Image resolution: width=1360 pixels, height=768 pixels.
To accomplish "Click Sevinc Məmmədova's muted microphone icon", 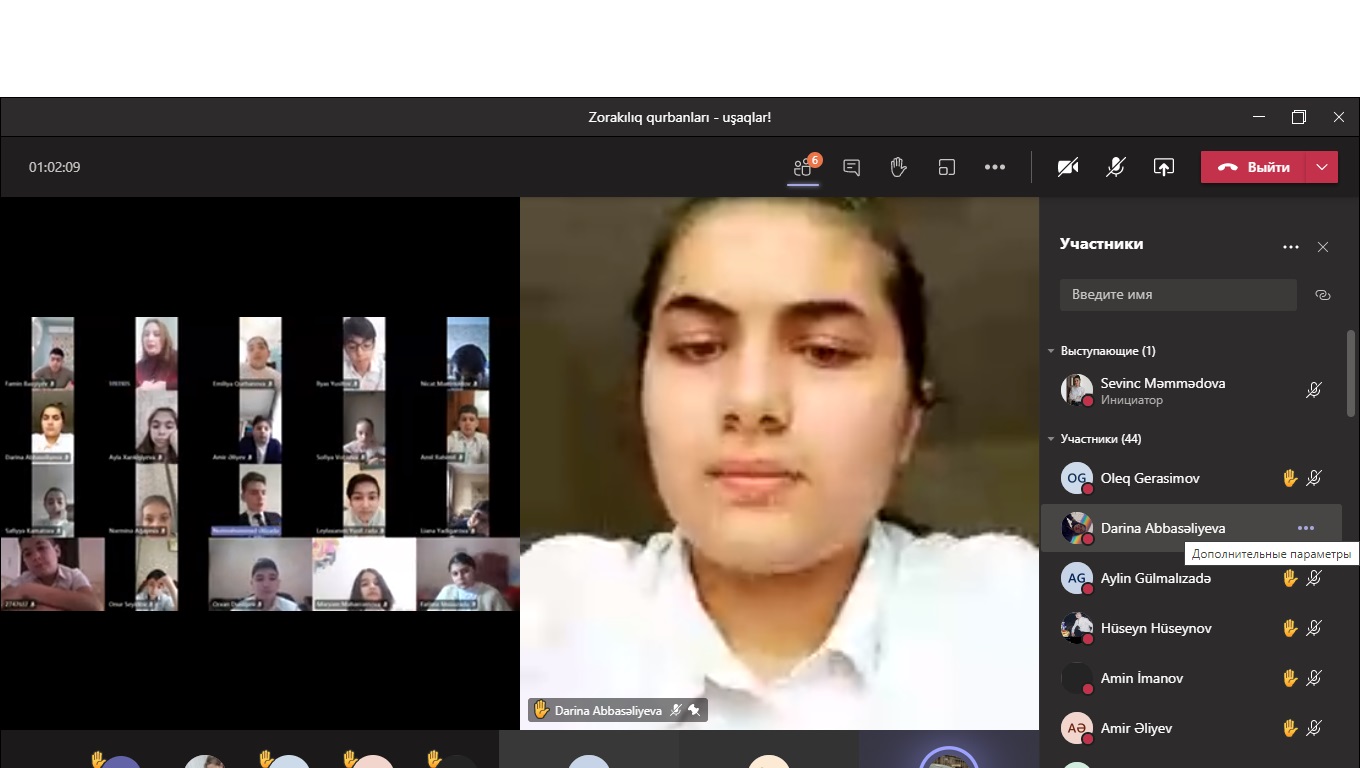I will (1314, 390).
